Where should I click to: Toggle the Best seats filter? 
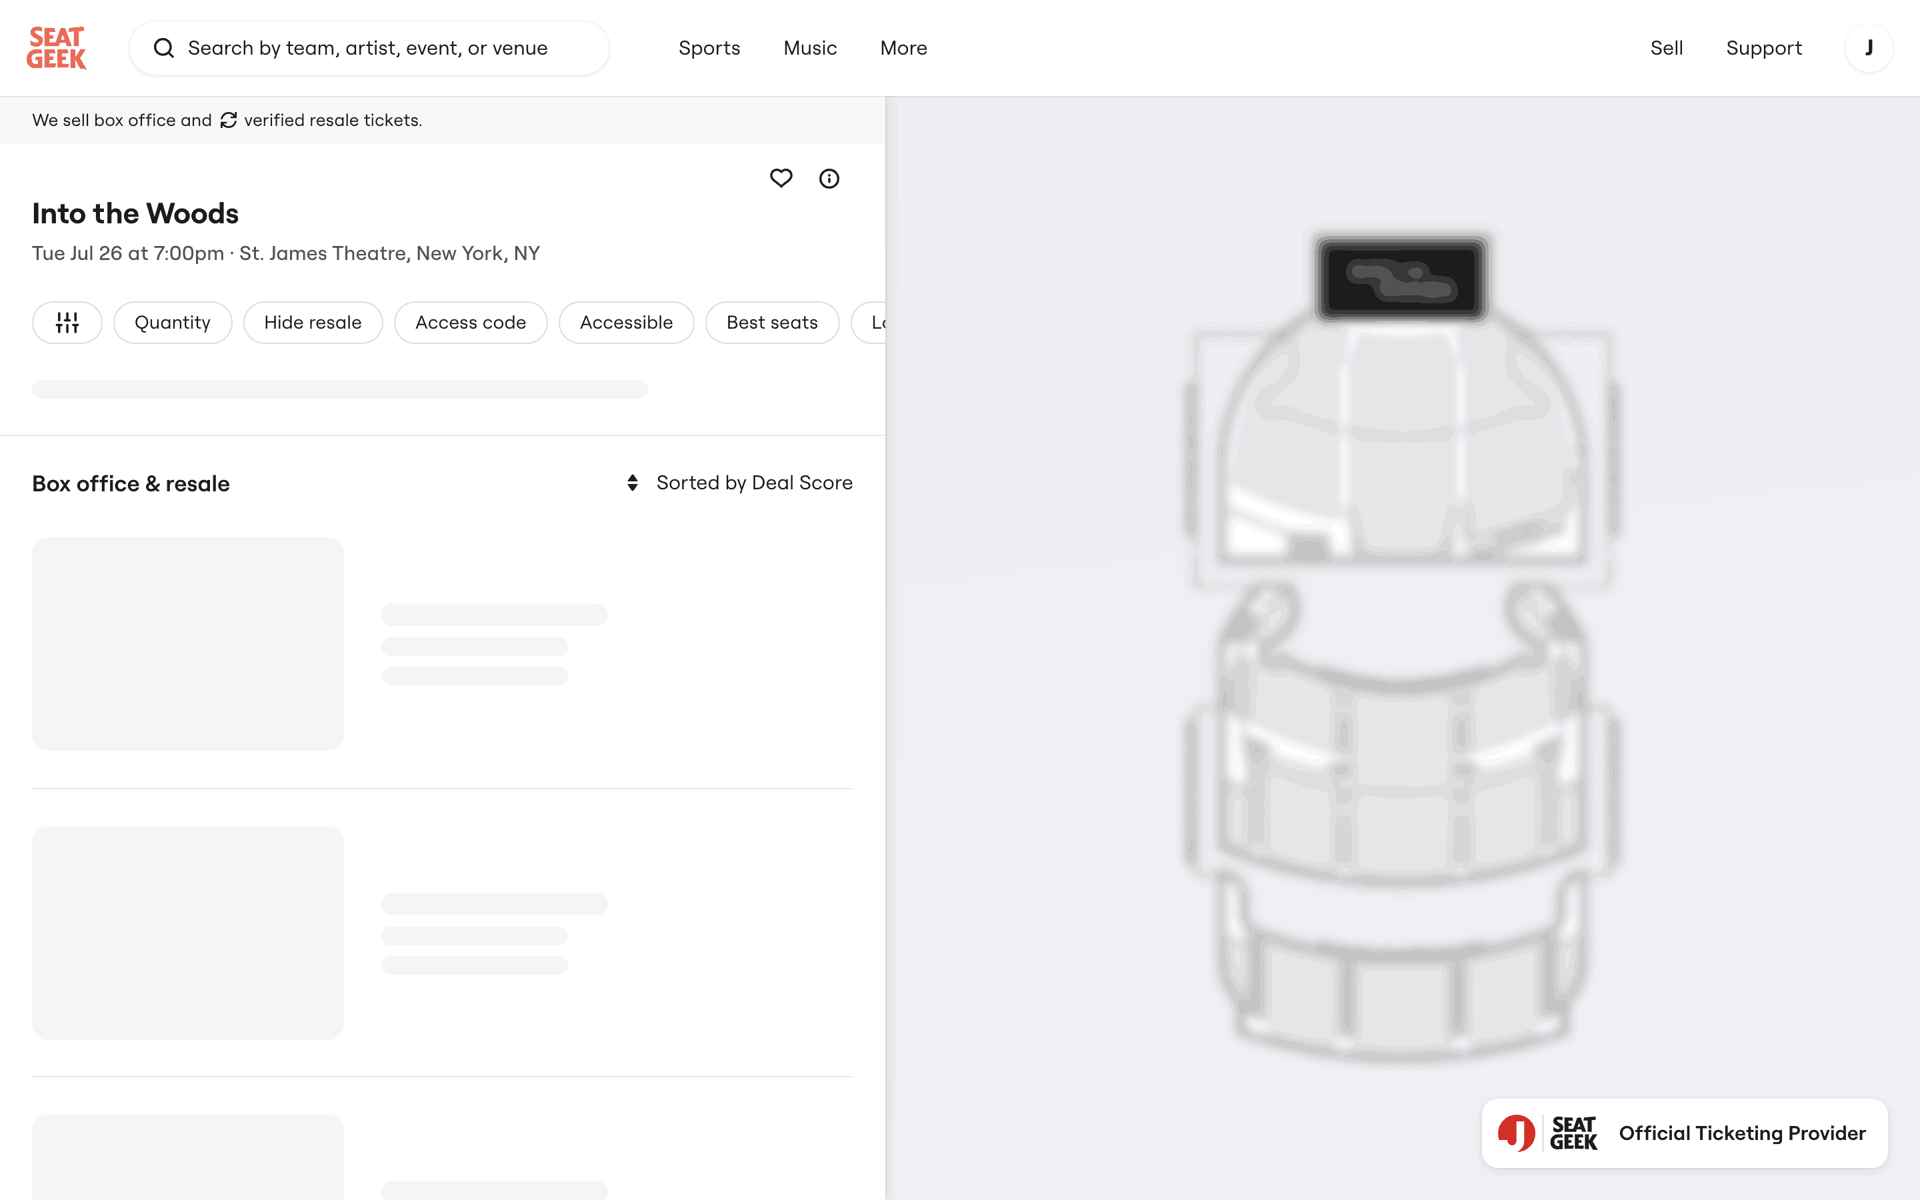(772, 322)
